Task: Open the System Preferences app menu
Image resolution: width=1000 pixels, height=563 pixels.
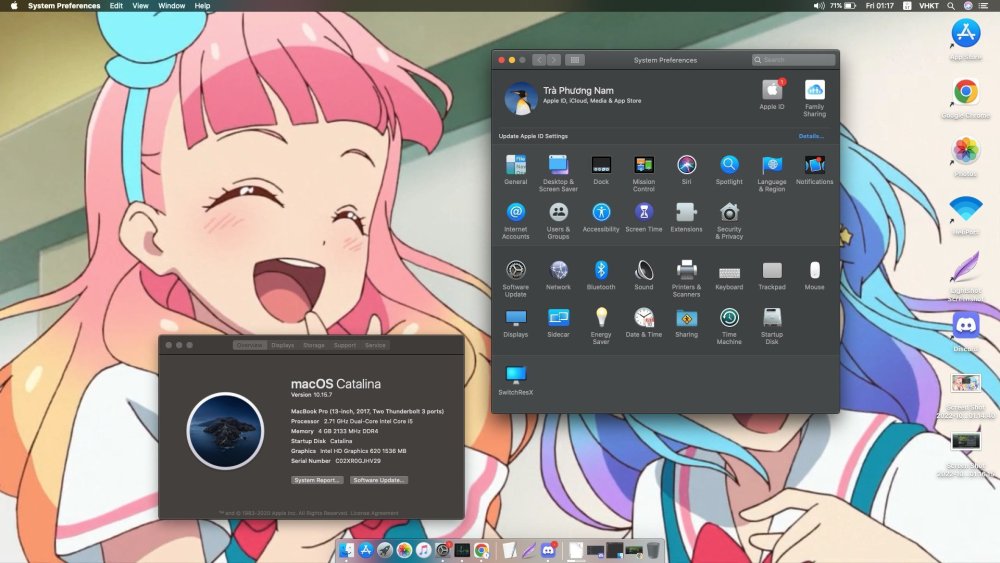Action: [64, 6]
